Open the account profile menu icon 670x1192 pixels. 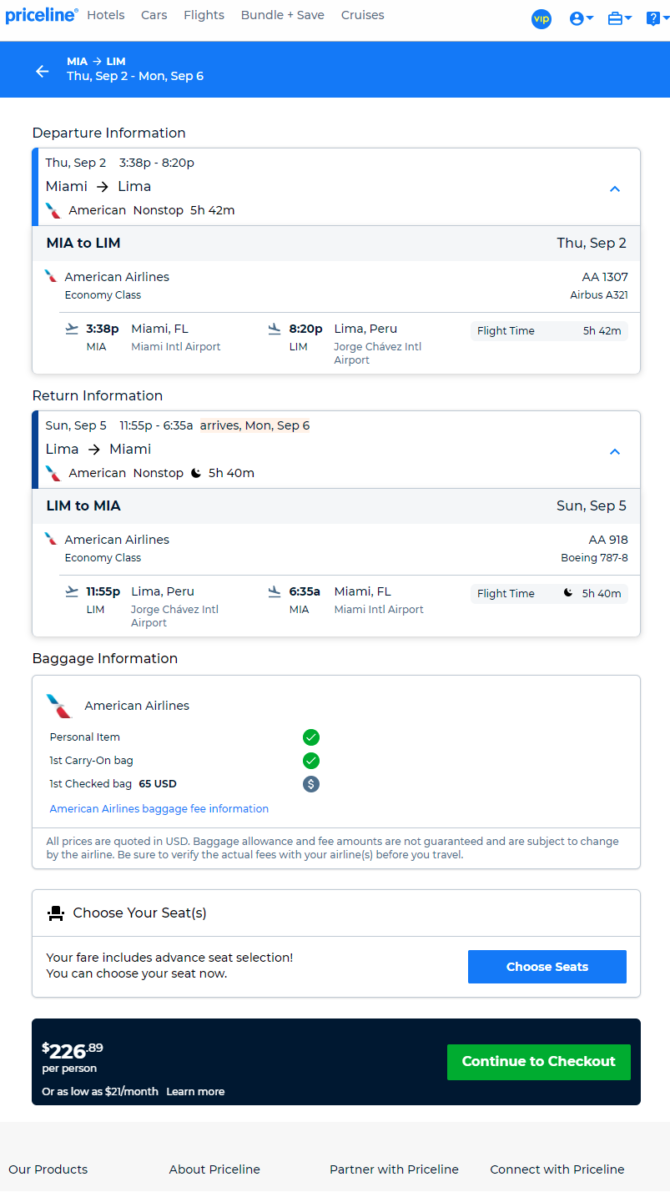[x=581, y=19]
